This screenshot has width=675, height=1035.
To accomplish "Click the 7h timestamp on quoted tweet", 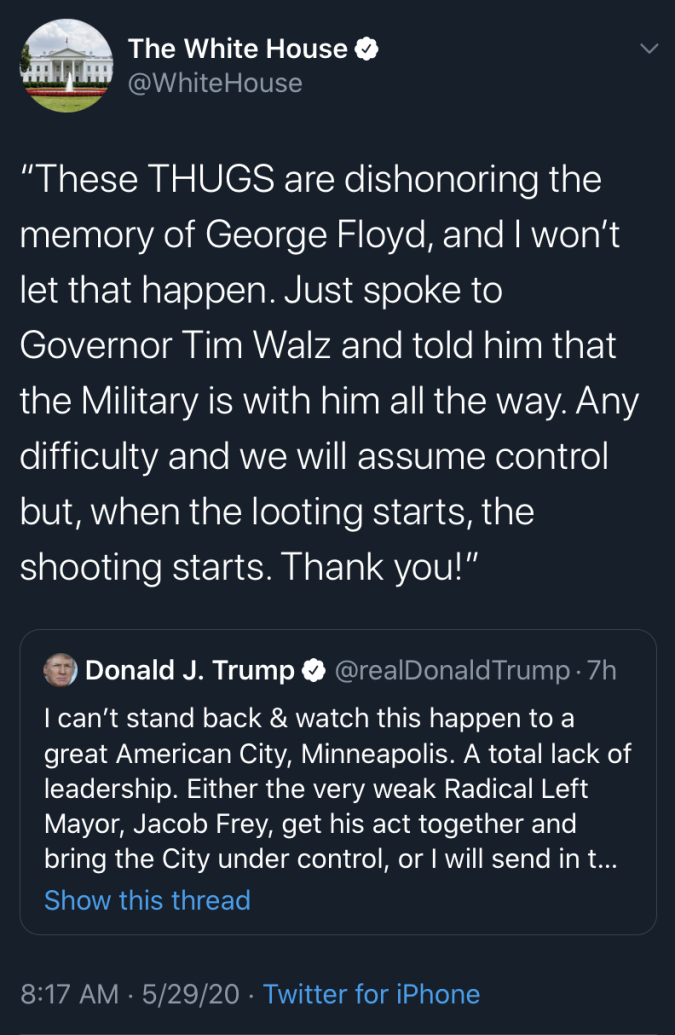I will tap(602, 671).
